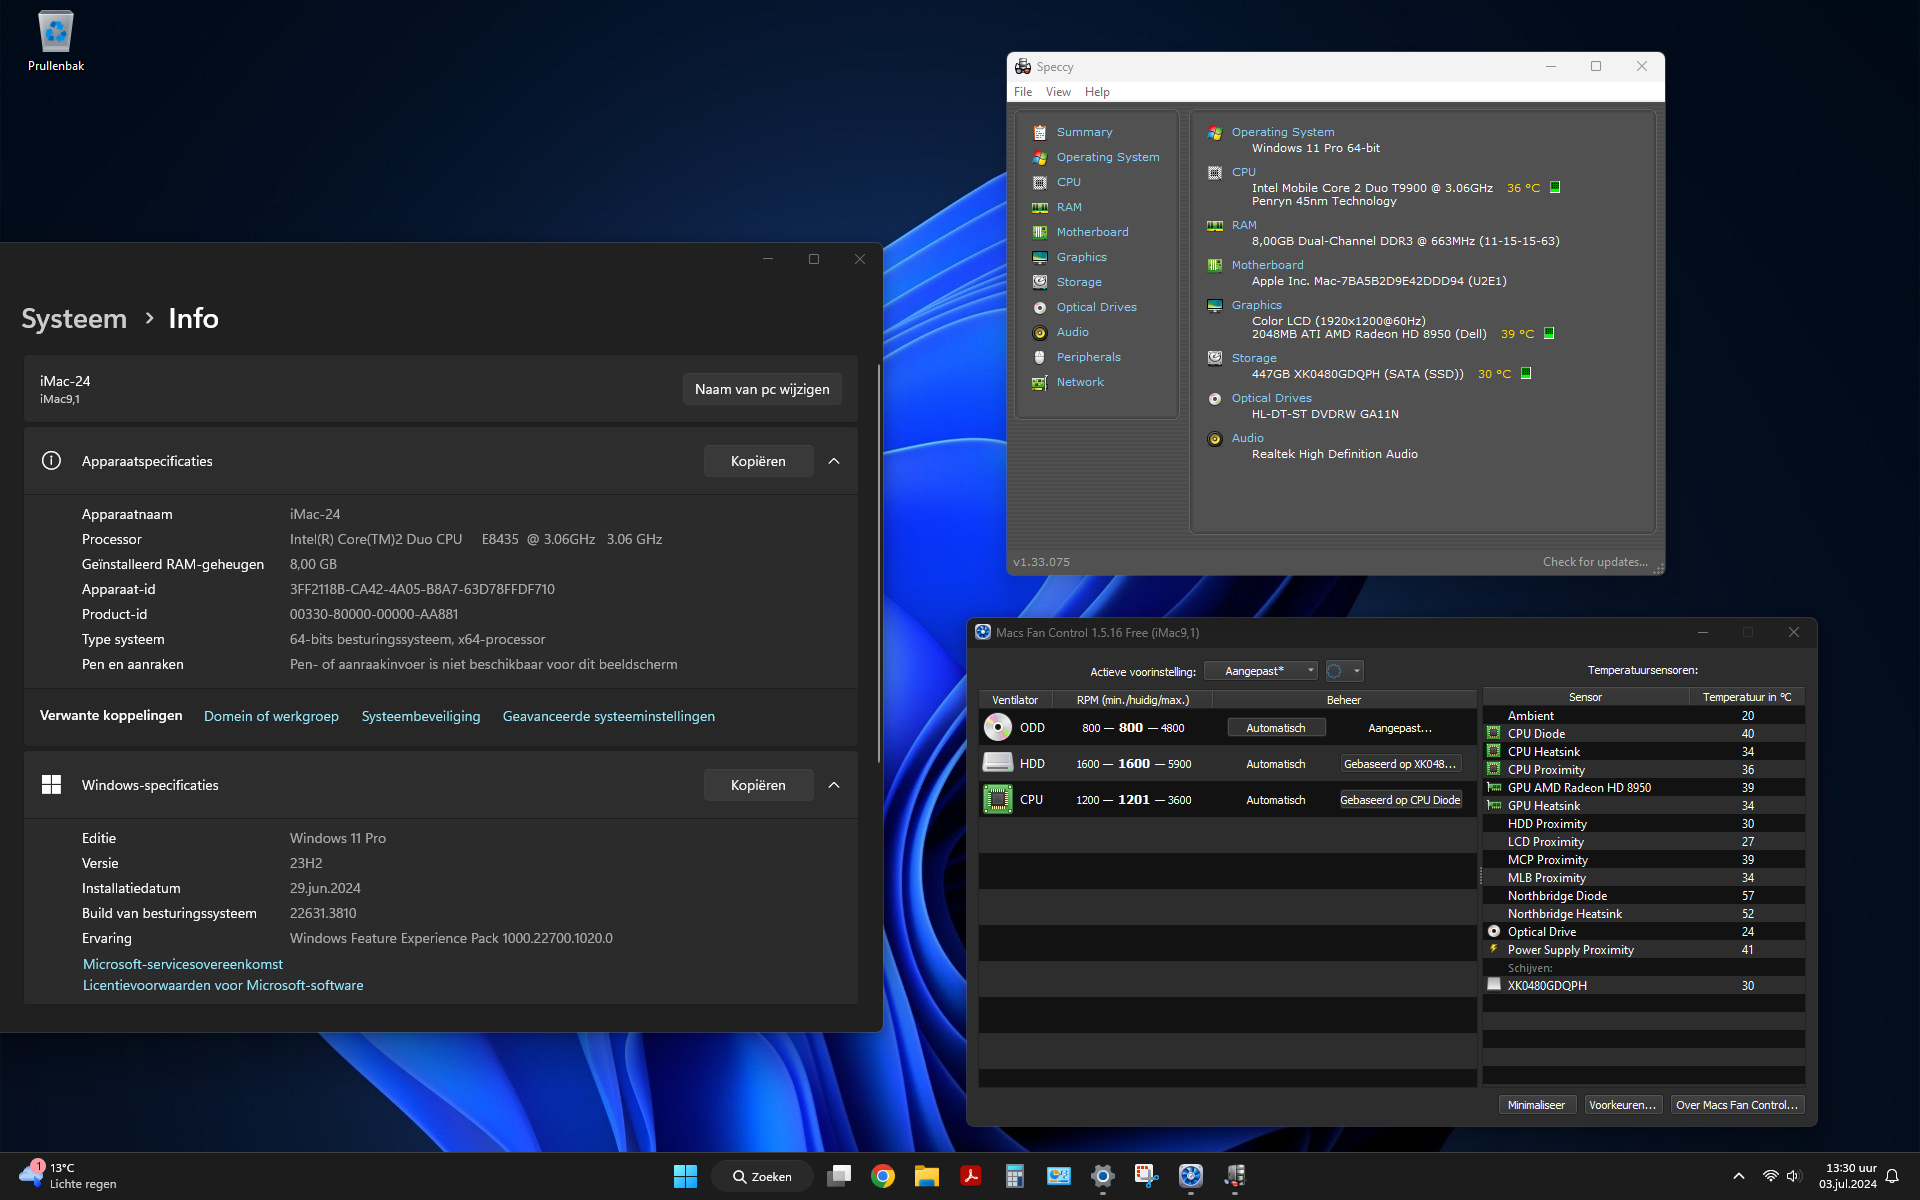Go back to Systeem in breadcrumb
The width and height of the screenshot is (1920, 1200).
74,318
